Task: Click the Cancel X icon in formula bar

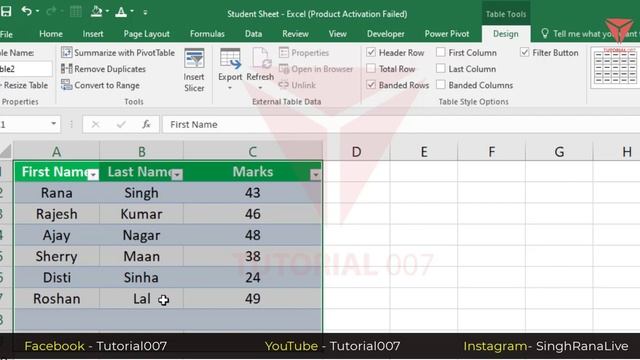Action: click(96, 124)
